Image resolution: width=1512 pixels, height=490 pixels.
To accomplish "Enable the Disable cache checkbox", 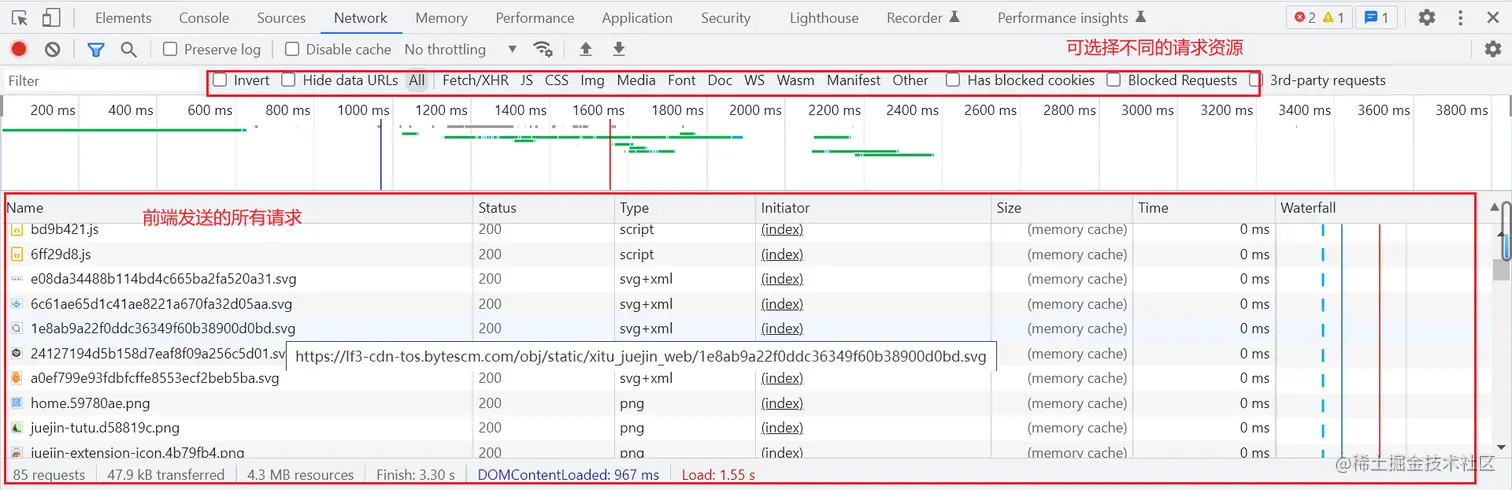I will pyautogui.click(x=292, y=49).
